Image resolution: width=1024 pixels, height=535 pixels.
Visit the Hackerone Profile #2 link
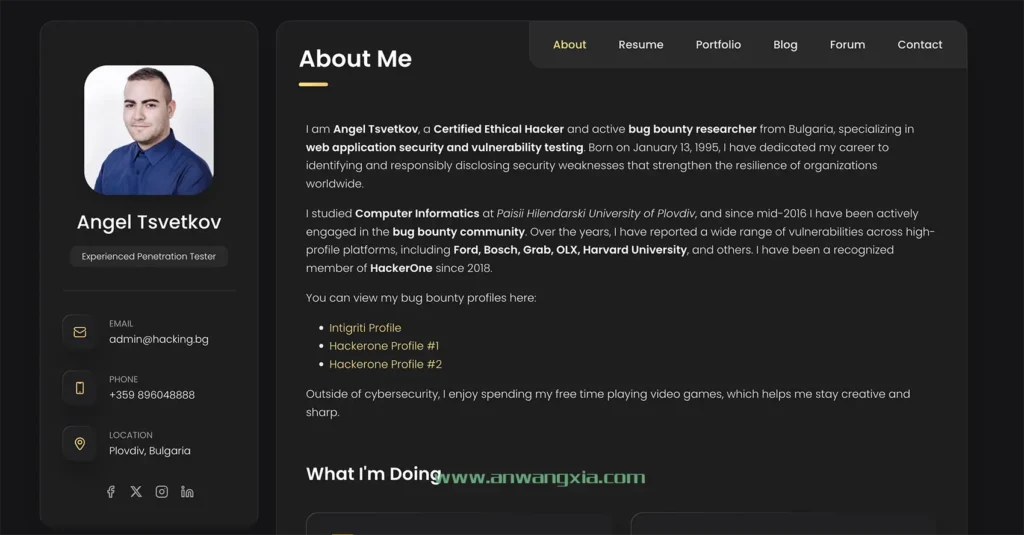pyautogui.click(x=385, y=364)
